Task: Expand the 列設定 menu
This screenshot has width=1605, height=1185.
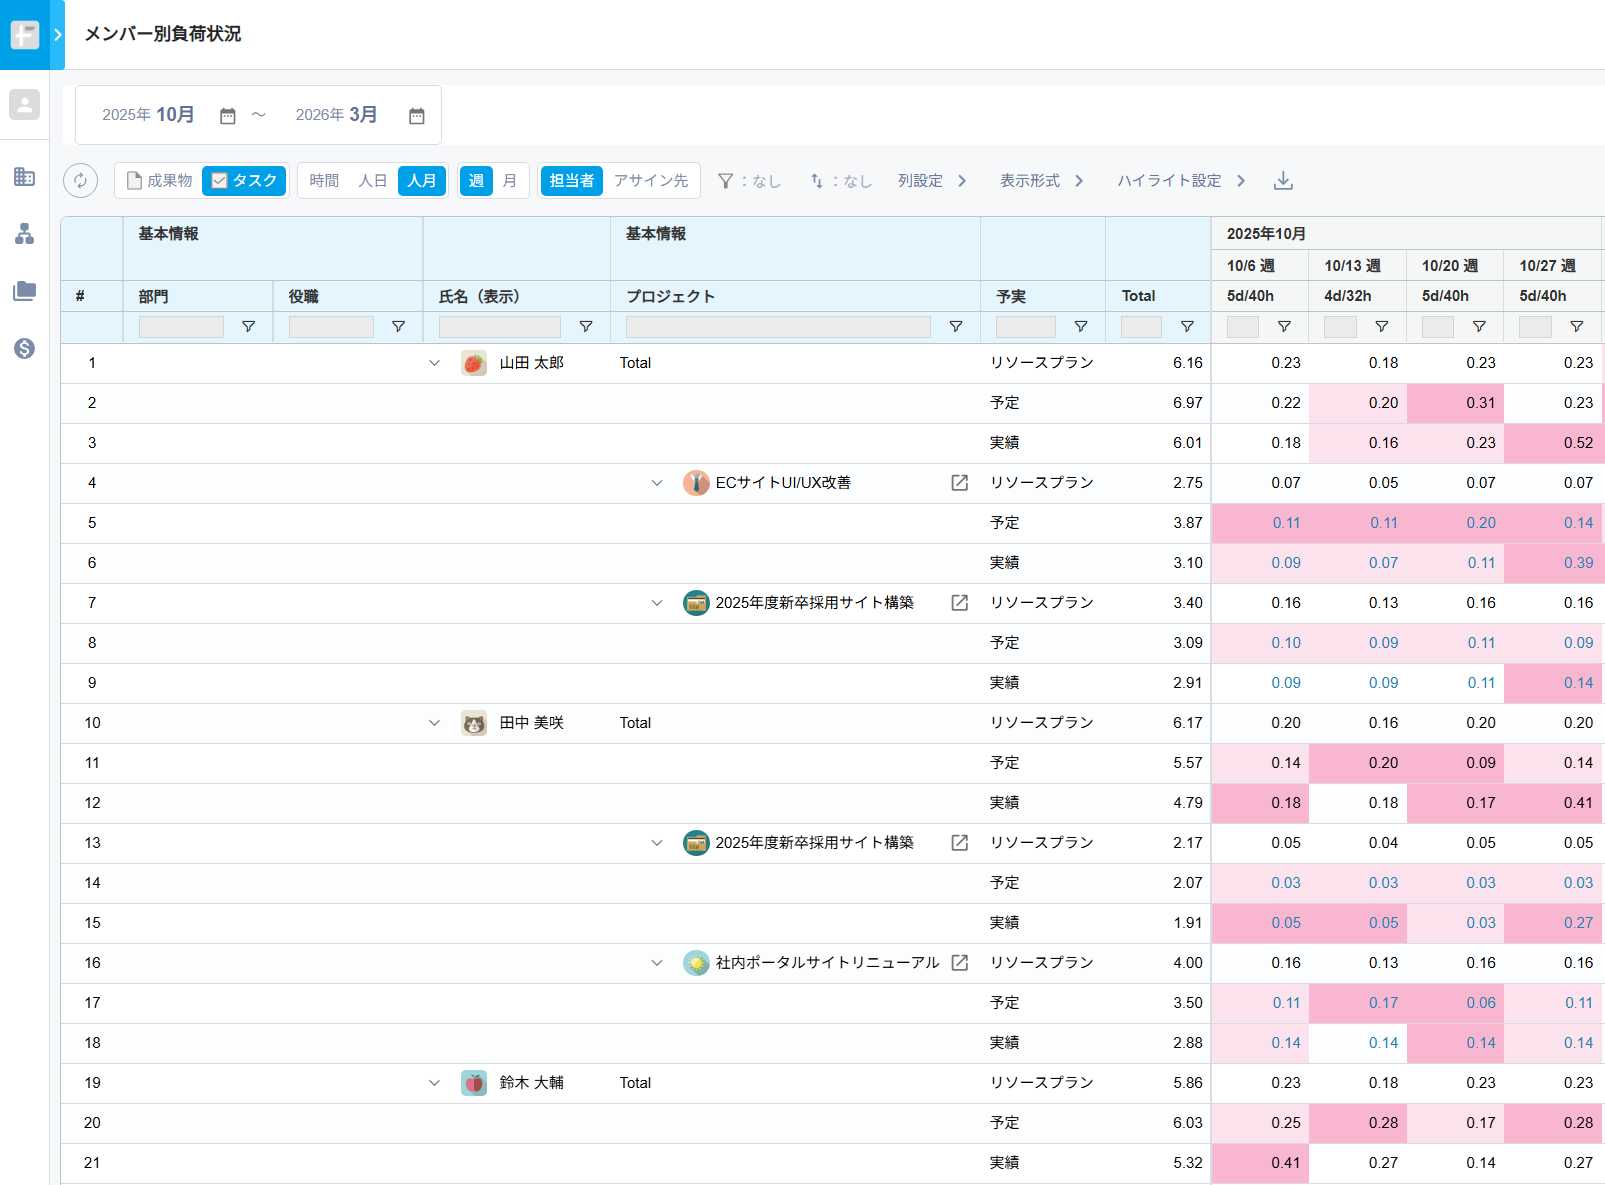Action: click(x=932, y=181)
